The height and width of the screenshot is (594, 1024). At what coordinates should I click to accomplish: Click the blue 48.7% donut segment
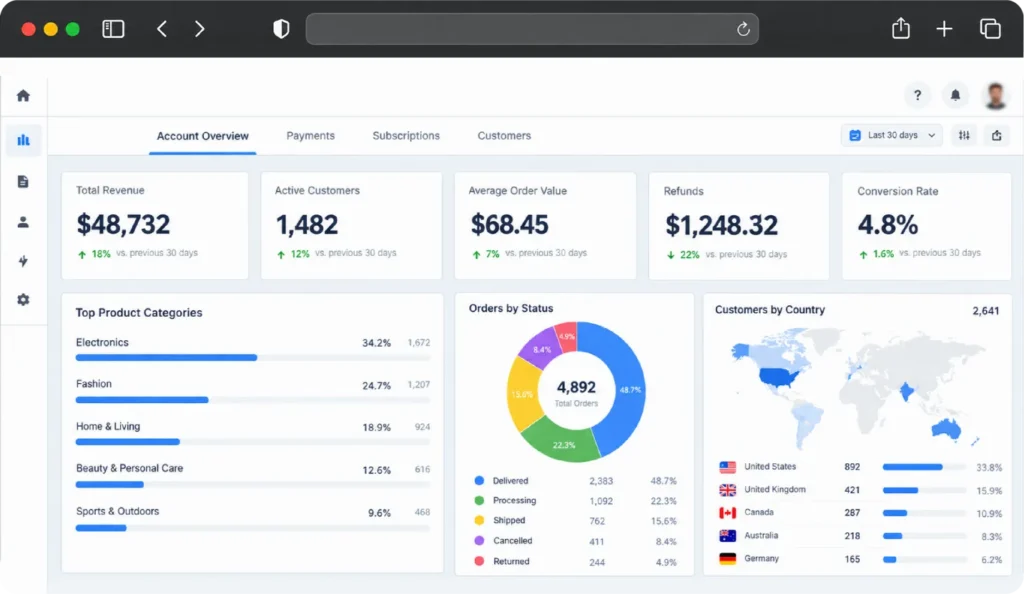(625, 390)
